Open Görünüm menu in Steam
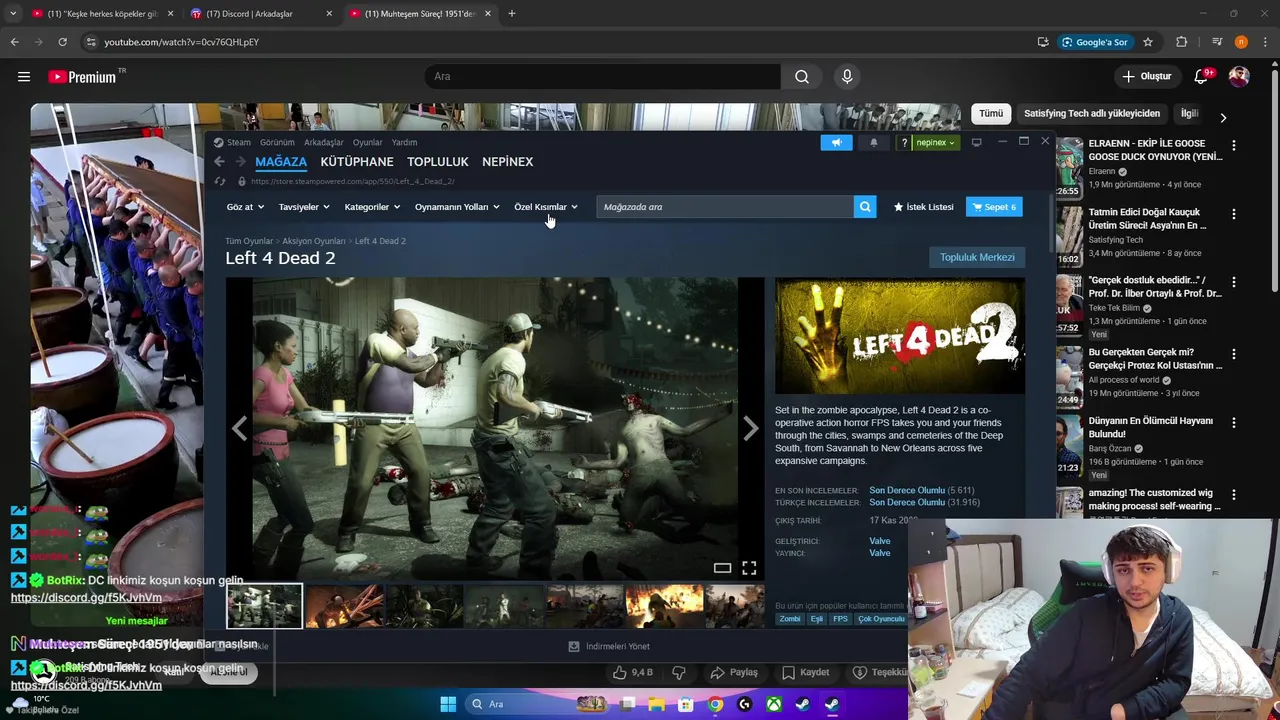The height and width of the screenshot is (720, 1280). (x=277, y=142)
